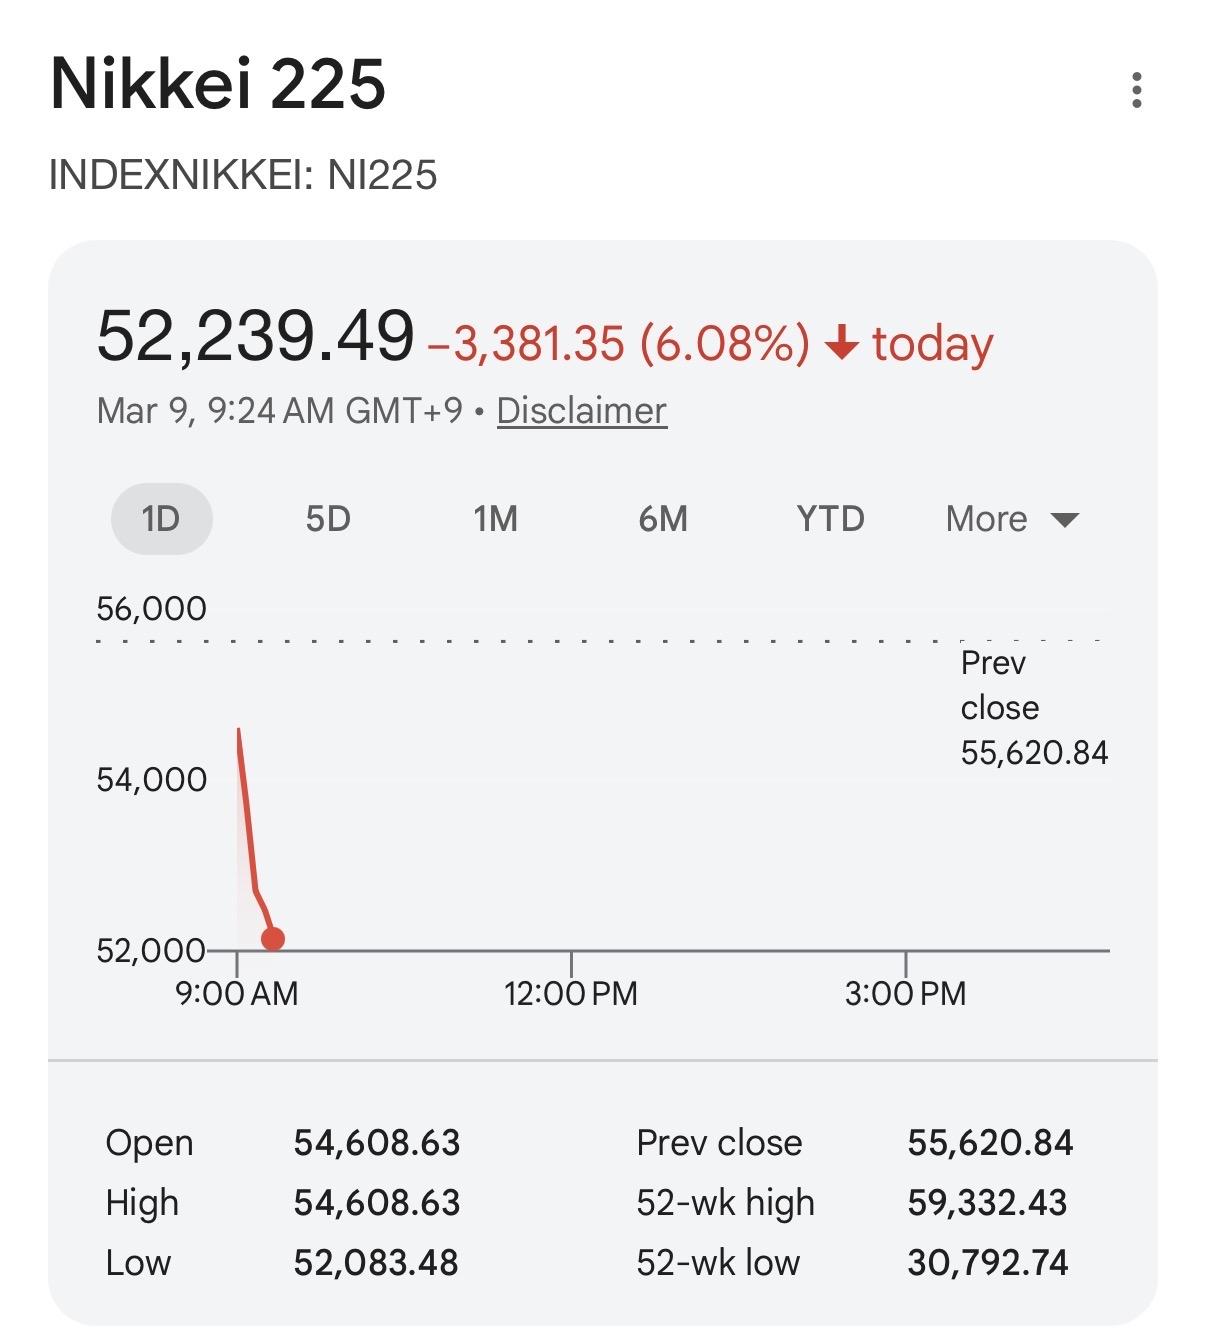Screen dimensions: 1206x1332
Task: Show the 1M chart range
Action: click(495, 519)
